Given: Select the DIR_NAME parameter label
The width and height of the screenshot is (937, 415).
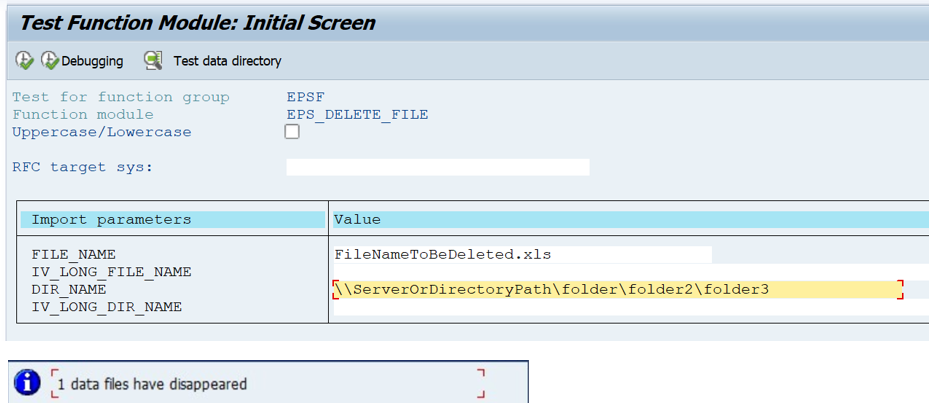Looking at the screenshot, I should (x=69, y=290).
